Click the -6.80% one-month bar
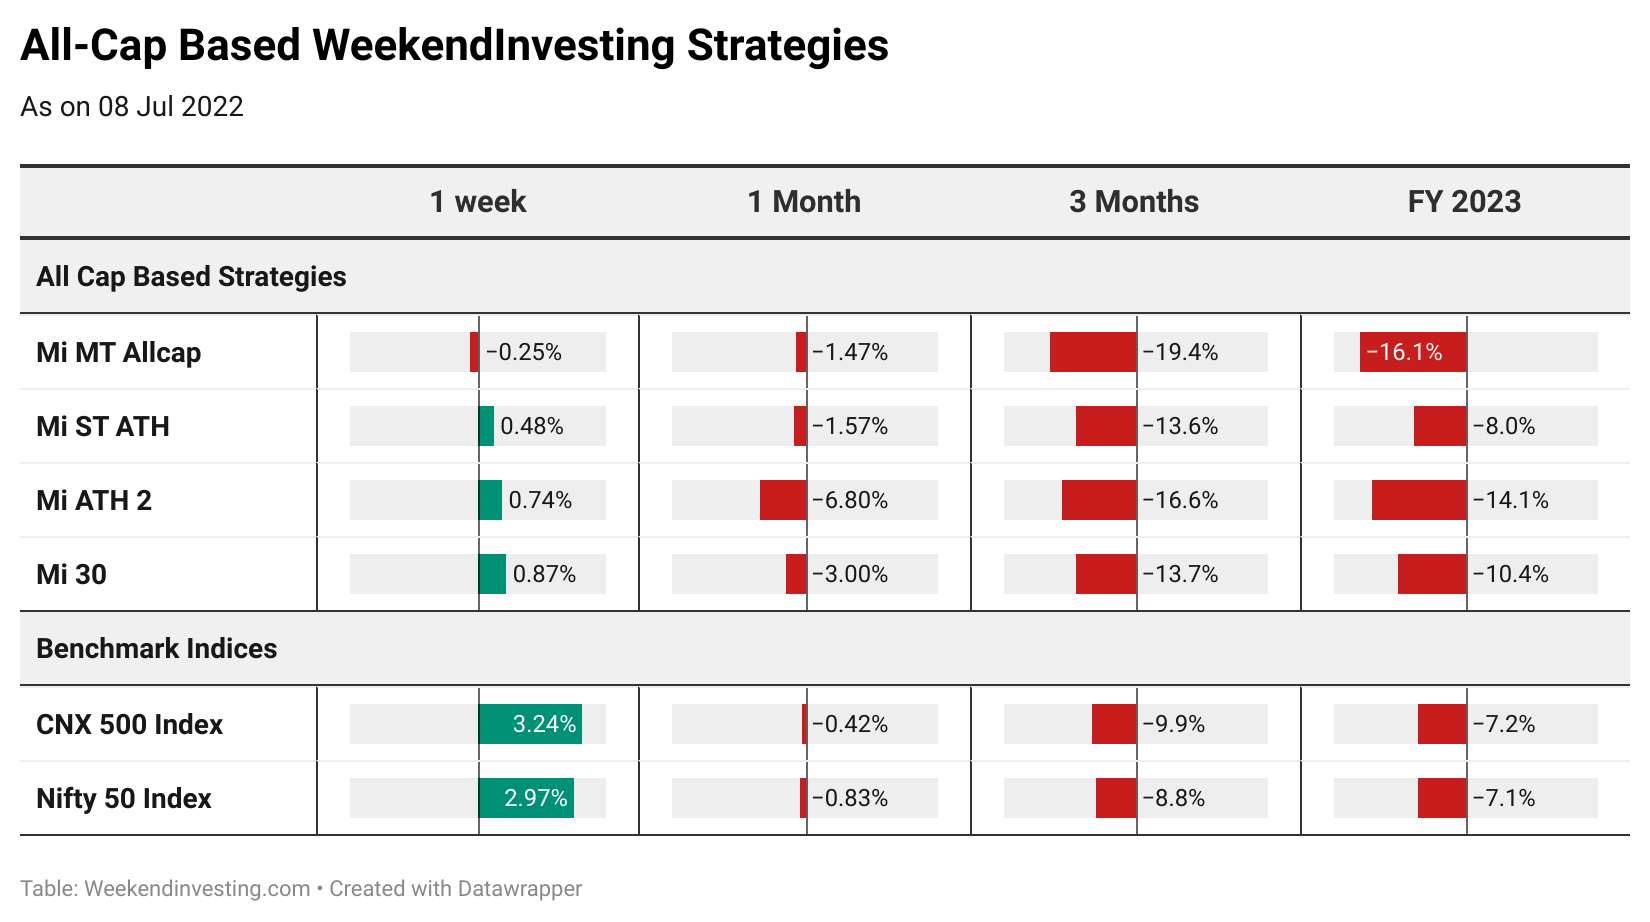 [783, 500]
